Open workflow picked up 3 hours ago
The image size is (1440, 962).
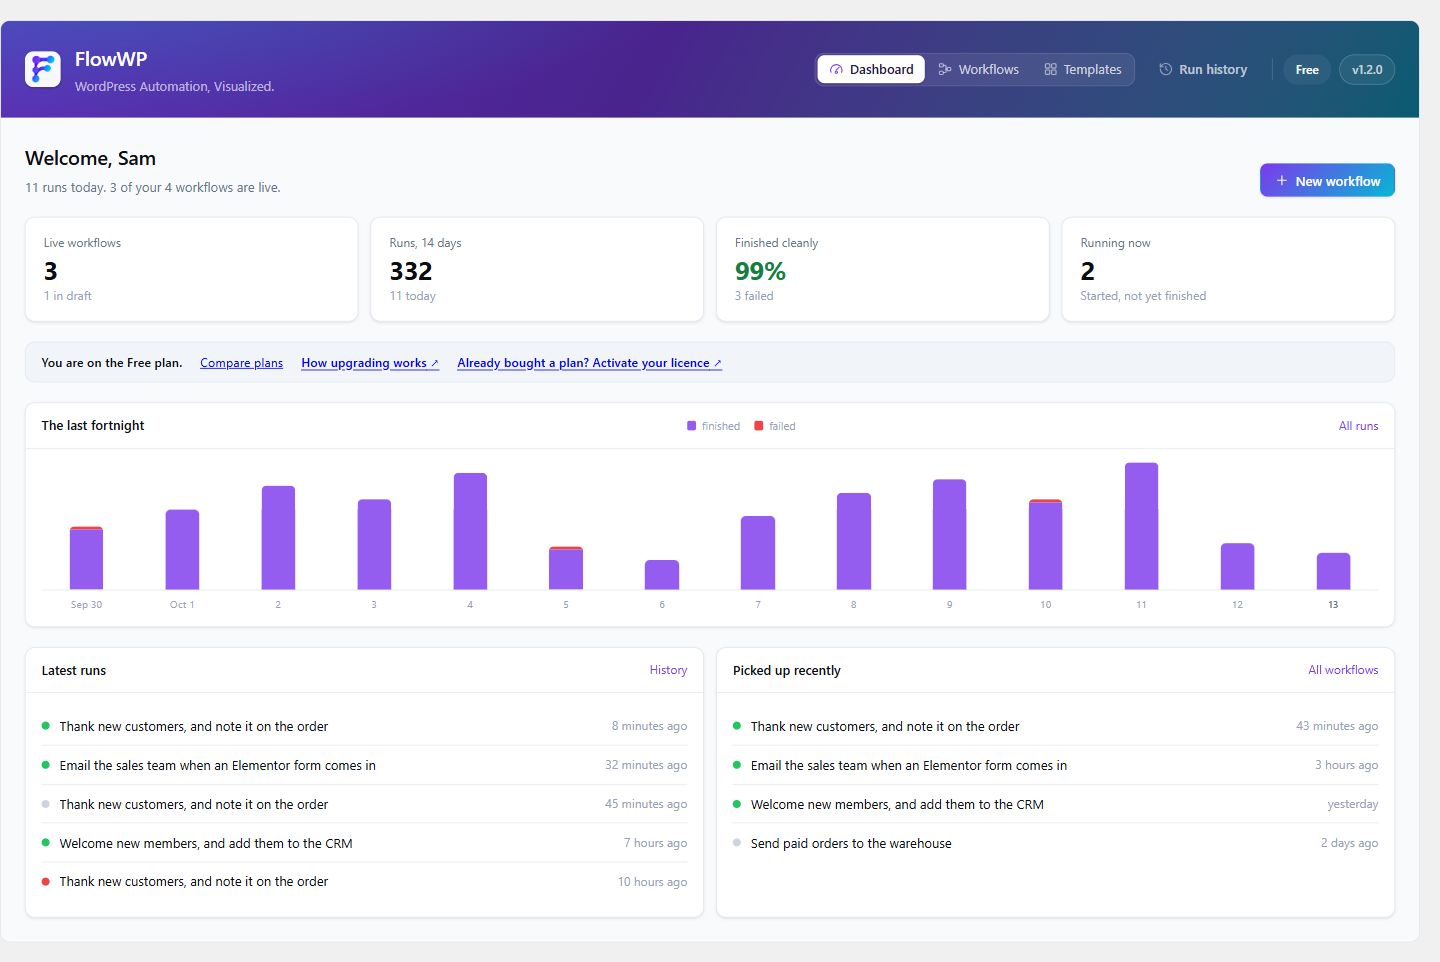click(1055, 765)
